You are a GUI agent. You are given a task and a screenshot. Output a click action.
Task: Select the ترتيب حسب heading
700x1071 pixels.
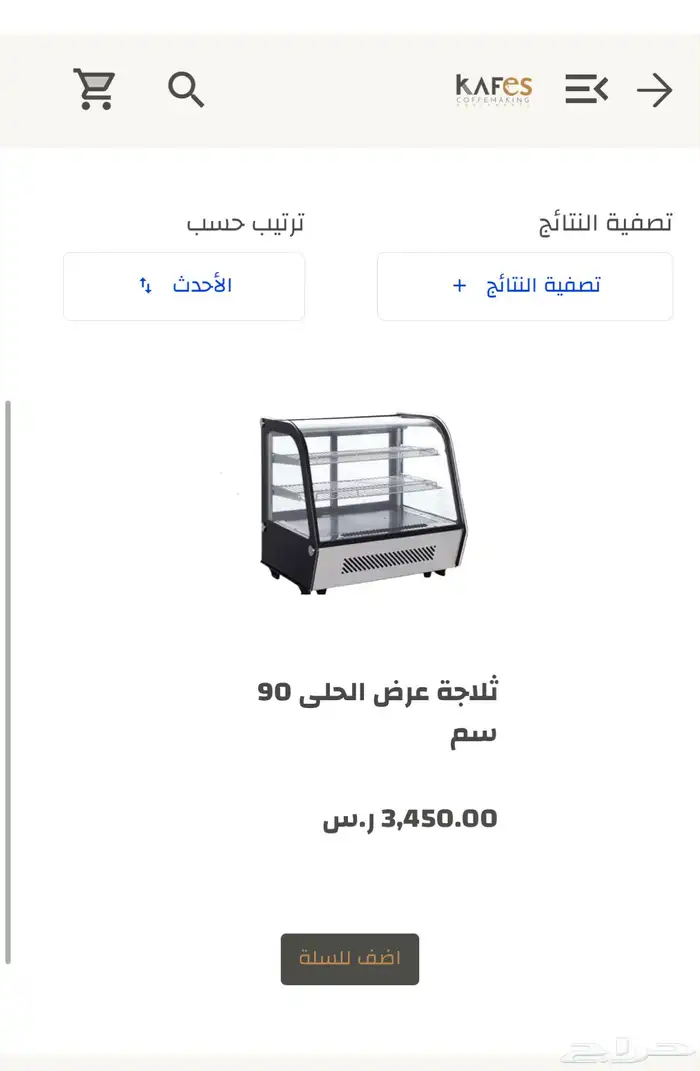246,222
